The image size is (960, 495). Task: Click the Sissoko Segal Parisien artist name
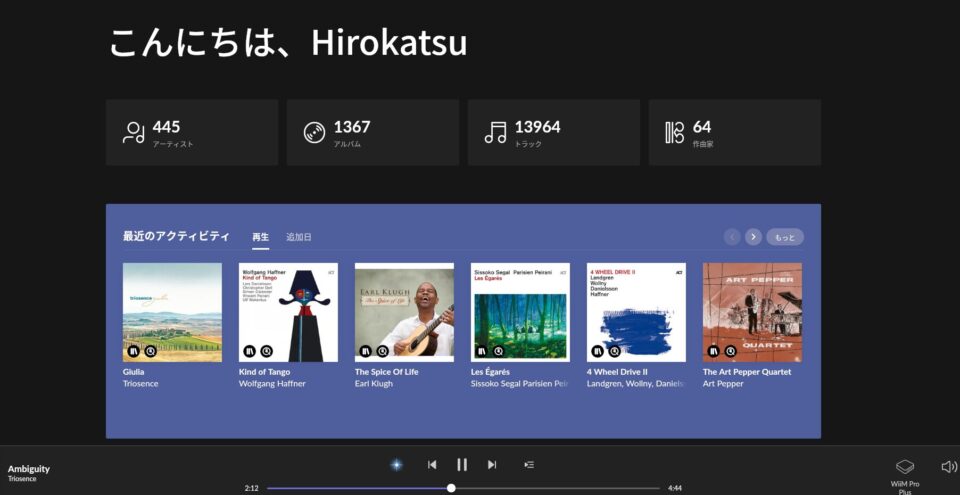520,384
